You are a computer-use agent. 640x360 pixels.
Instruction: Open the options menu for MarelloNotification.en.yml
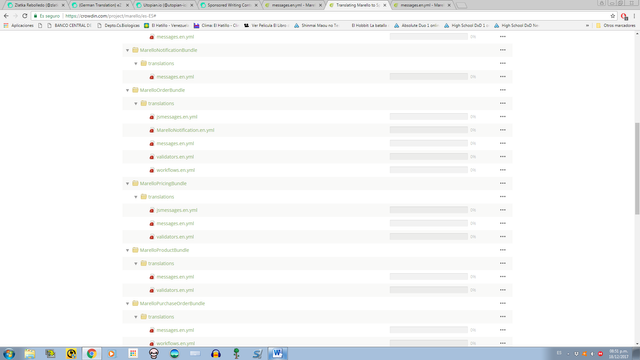click(502, 130)
